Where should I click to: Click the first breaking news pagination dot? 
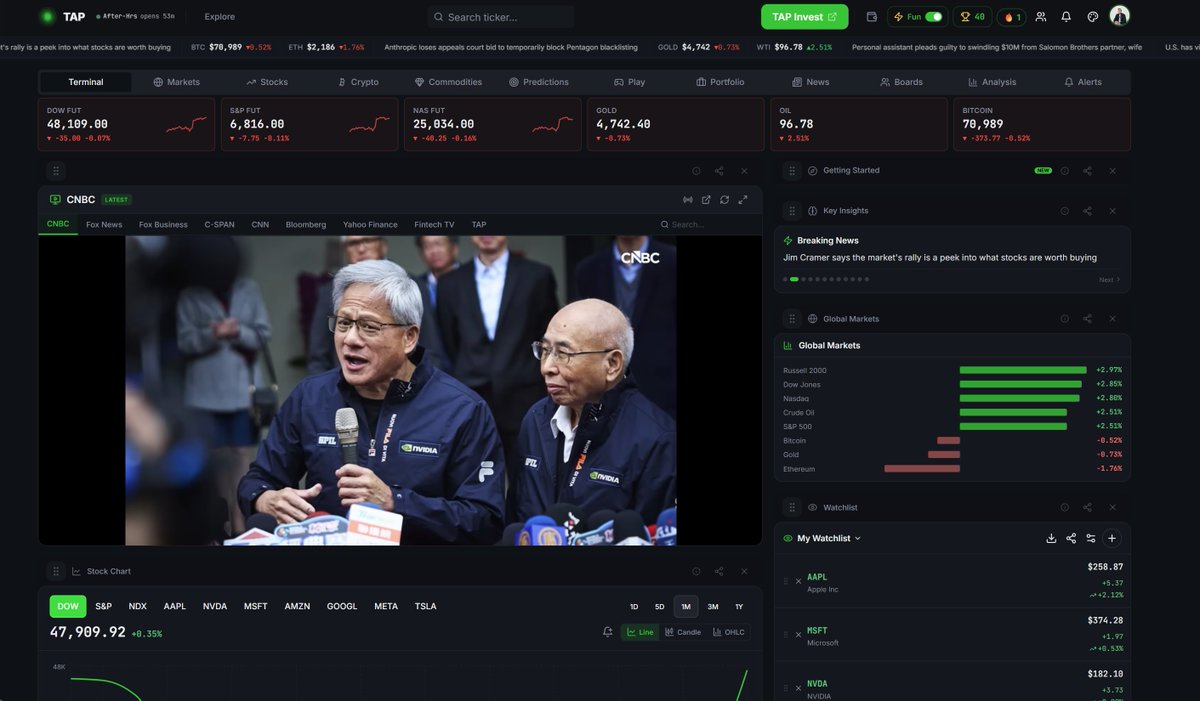point(785,279)
